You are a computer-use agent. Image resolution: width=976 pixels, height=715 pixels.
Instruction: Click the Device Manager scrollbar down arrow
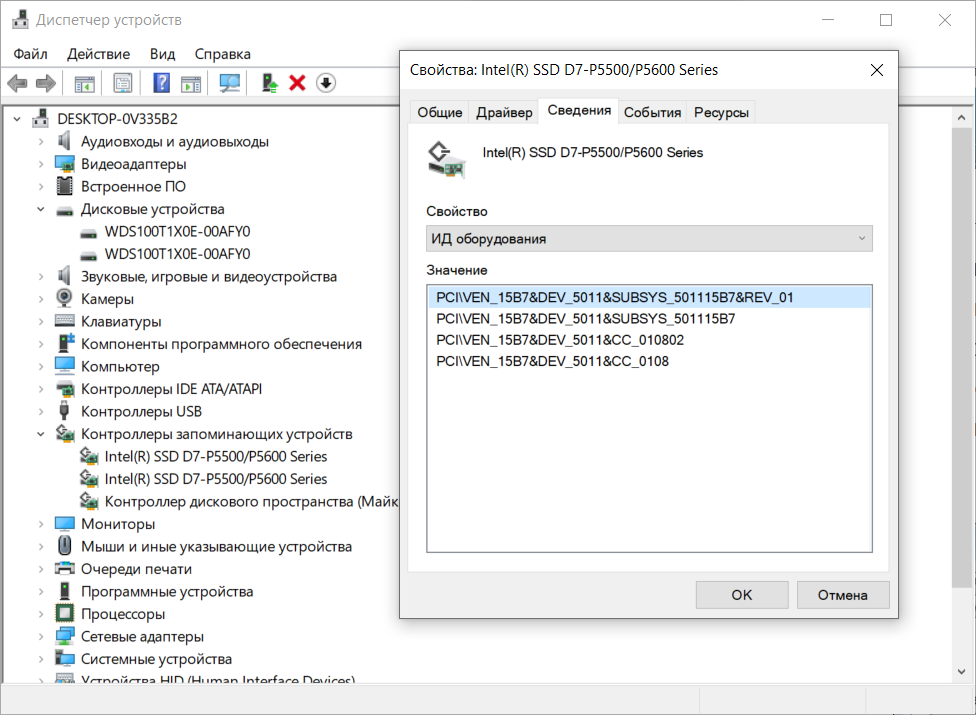click(962, 671)
